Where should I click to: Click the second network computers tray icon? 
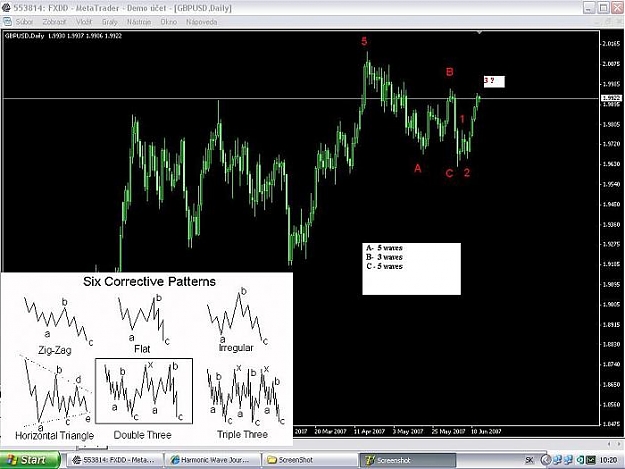568,460
